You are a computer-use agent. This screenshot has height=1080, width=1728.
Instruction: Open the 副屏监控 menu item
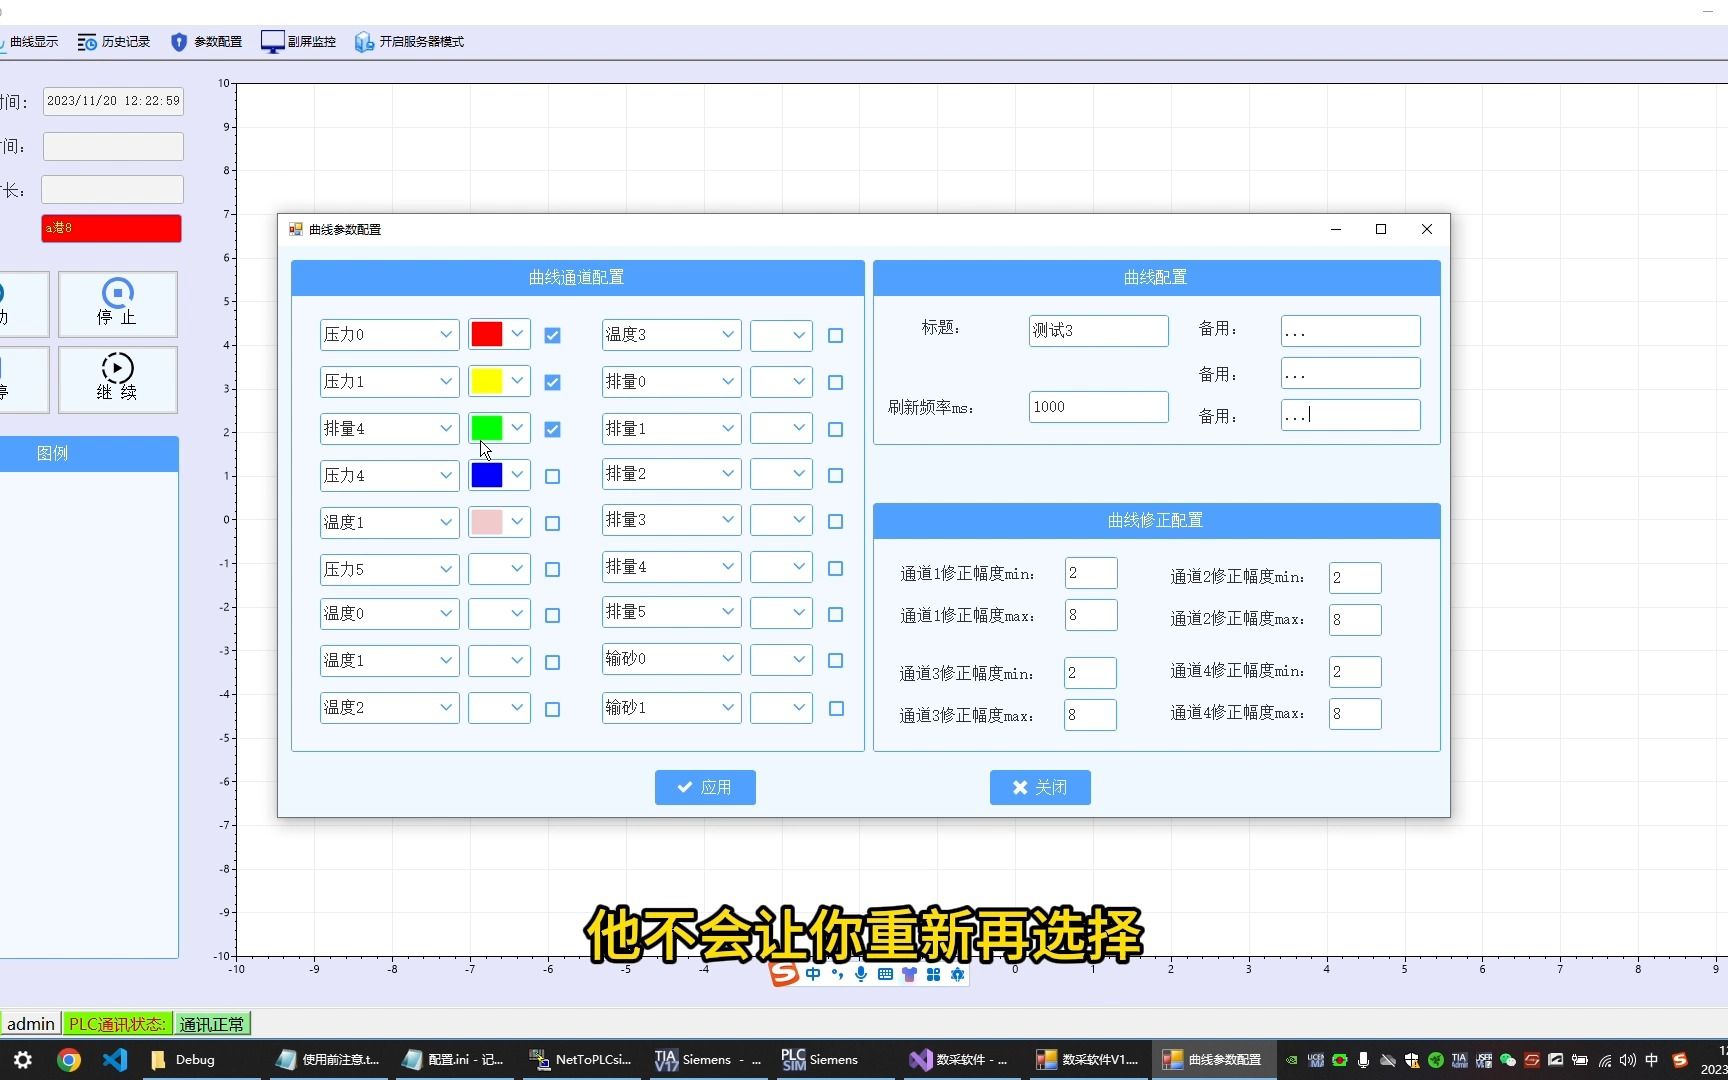(298, 42)
